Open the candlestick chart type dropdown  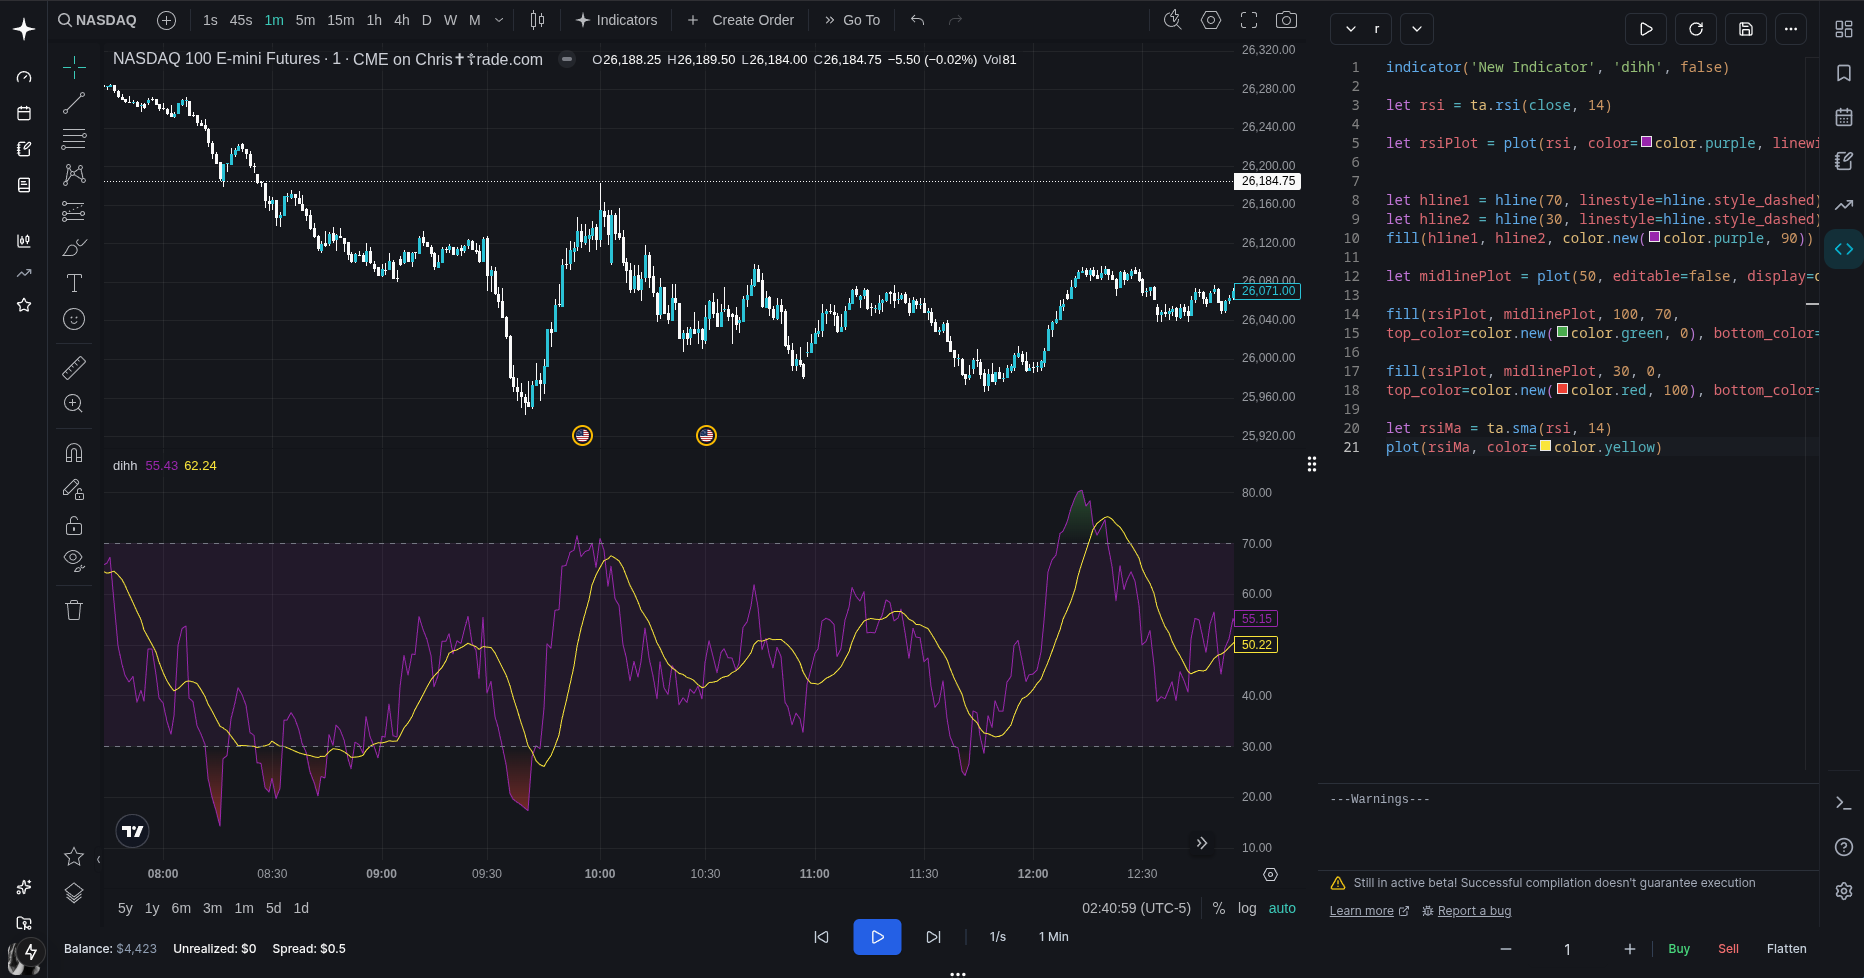pos(538,20)
